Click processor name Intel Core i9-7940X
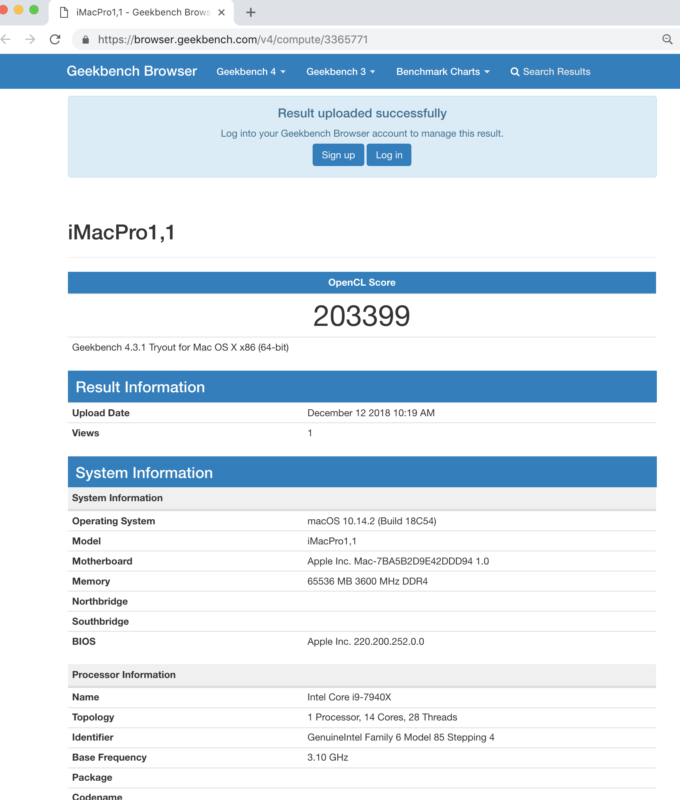This screenshot has width=680, height=800. click(x=349, y=697)
